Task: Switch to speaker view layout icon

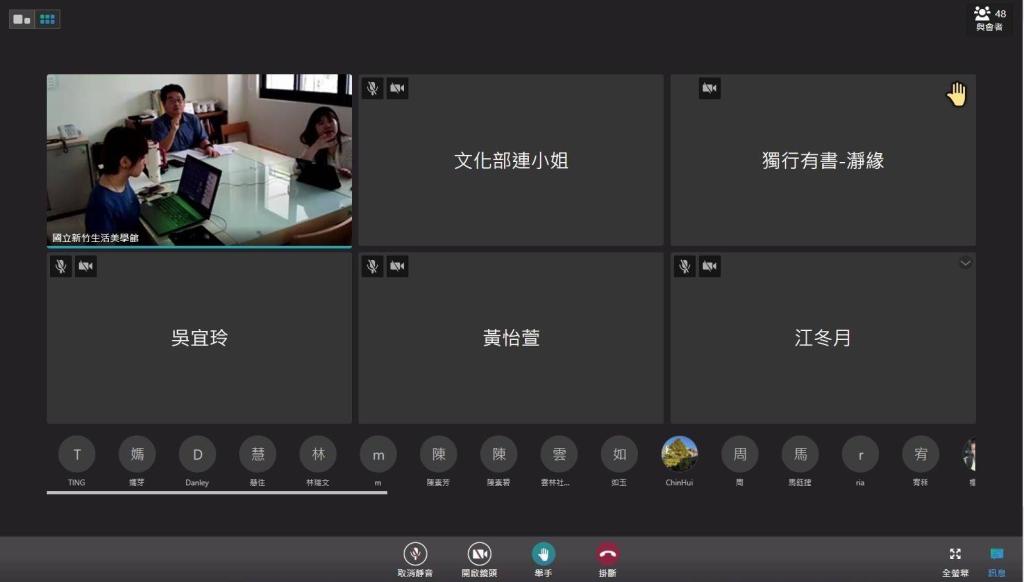Action: click(x=22, y=19)
